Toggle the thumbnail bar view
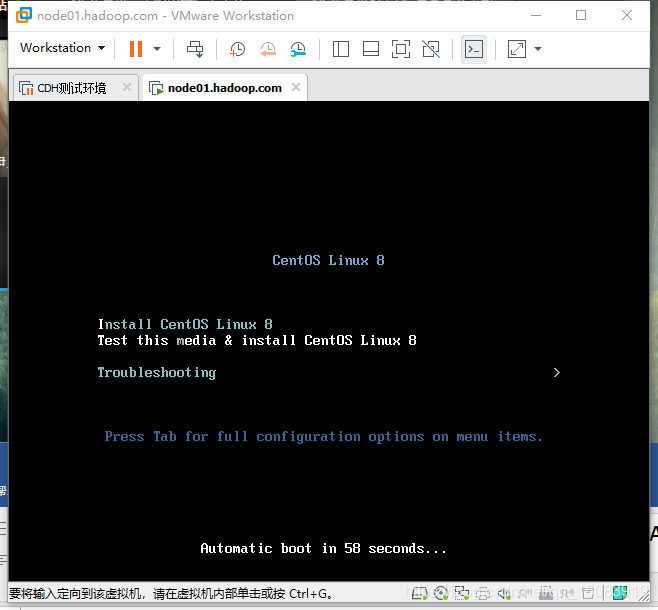 (x=371, y=49)
